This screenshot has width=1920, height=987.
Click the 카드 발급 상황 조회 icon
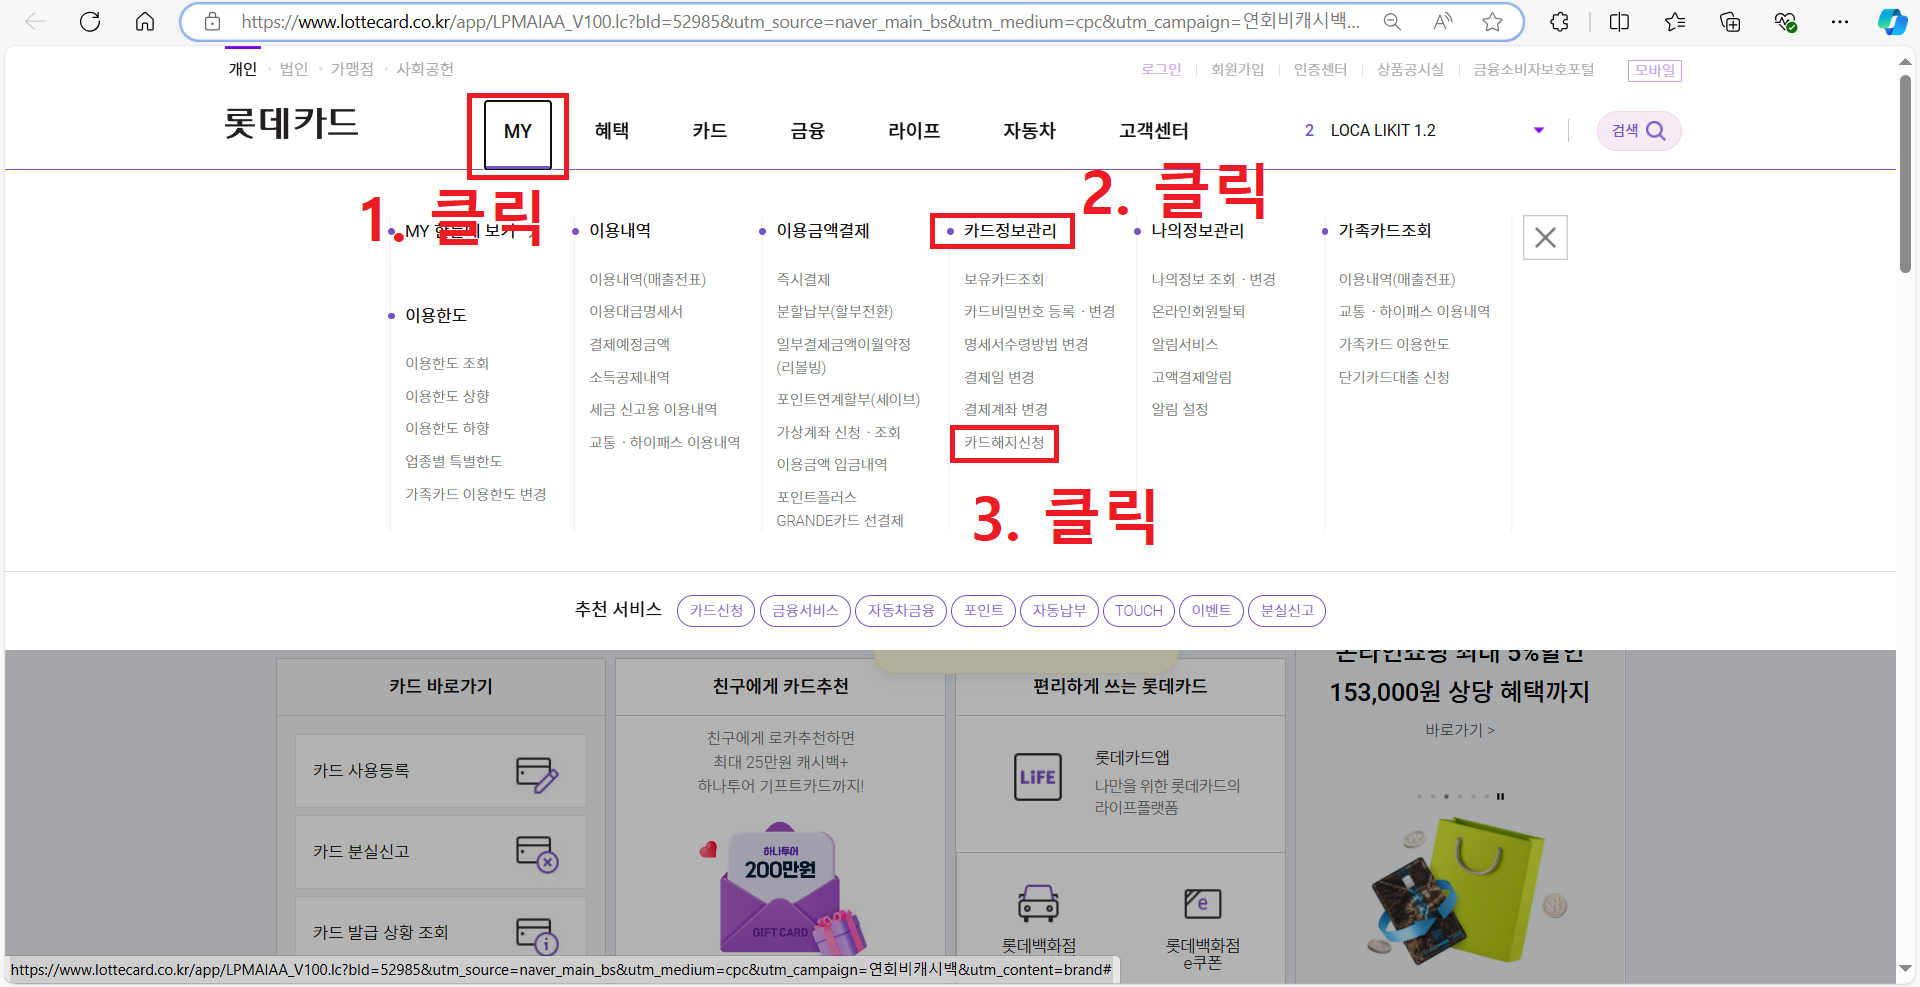(x=537, y=935)
